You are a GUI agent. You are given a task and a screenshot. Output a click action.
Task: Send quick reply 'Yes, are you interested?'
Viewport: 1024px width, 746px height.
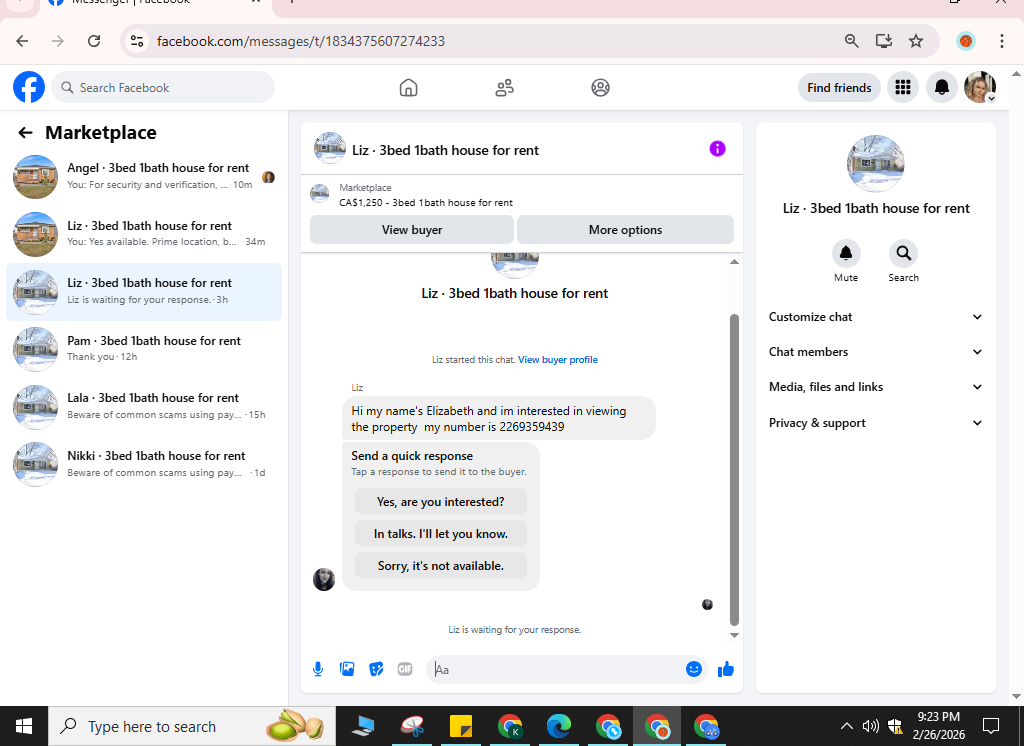(x=440, y=502)
